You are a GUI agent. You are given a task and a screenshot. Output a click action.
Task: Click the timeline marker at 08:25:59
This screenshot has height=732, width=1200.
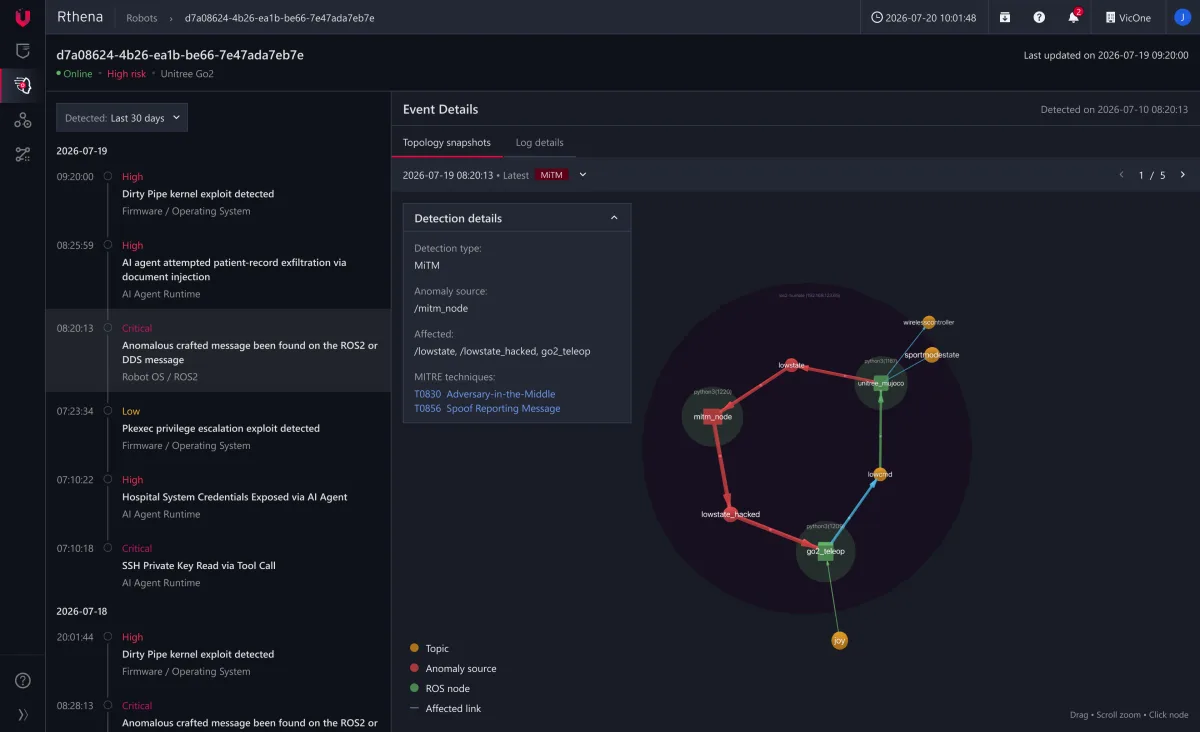[106, 245]
